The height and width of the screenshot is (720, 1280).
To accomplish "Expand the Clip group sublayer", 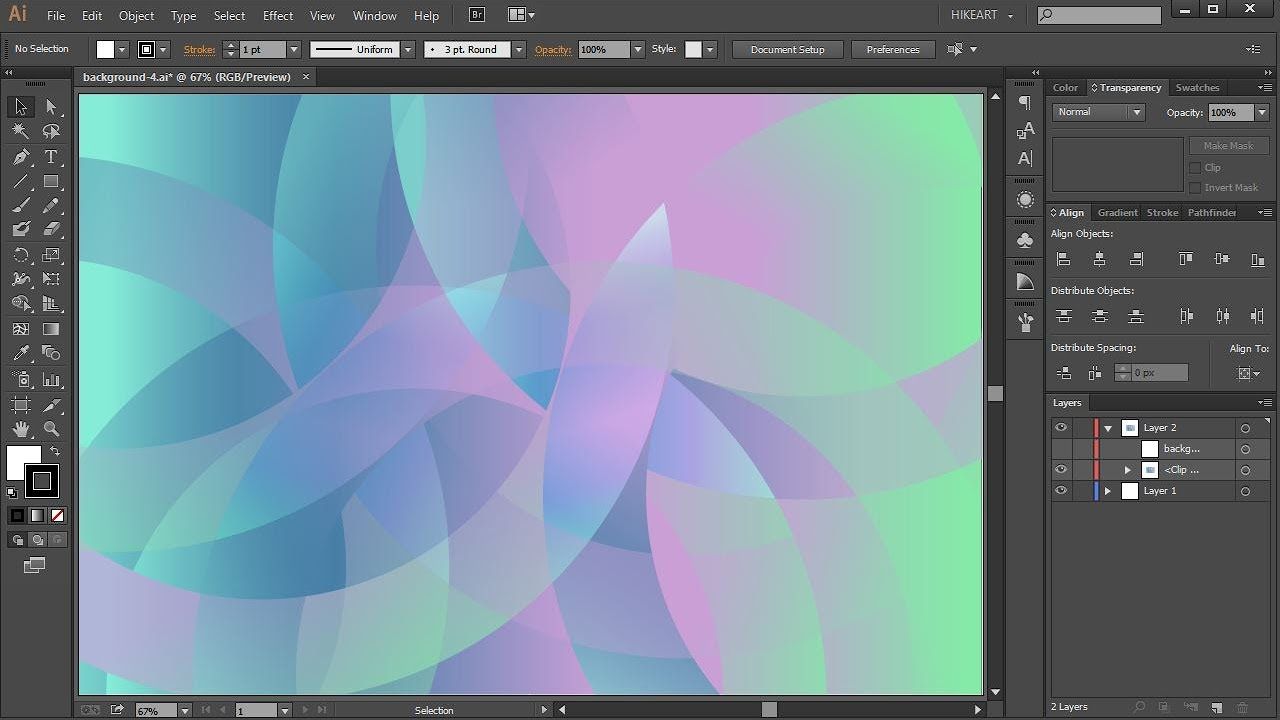I will 1128,470.
